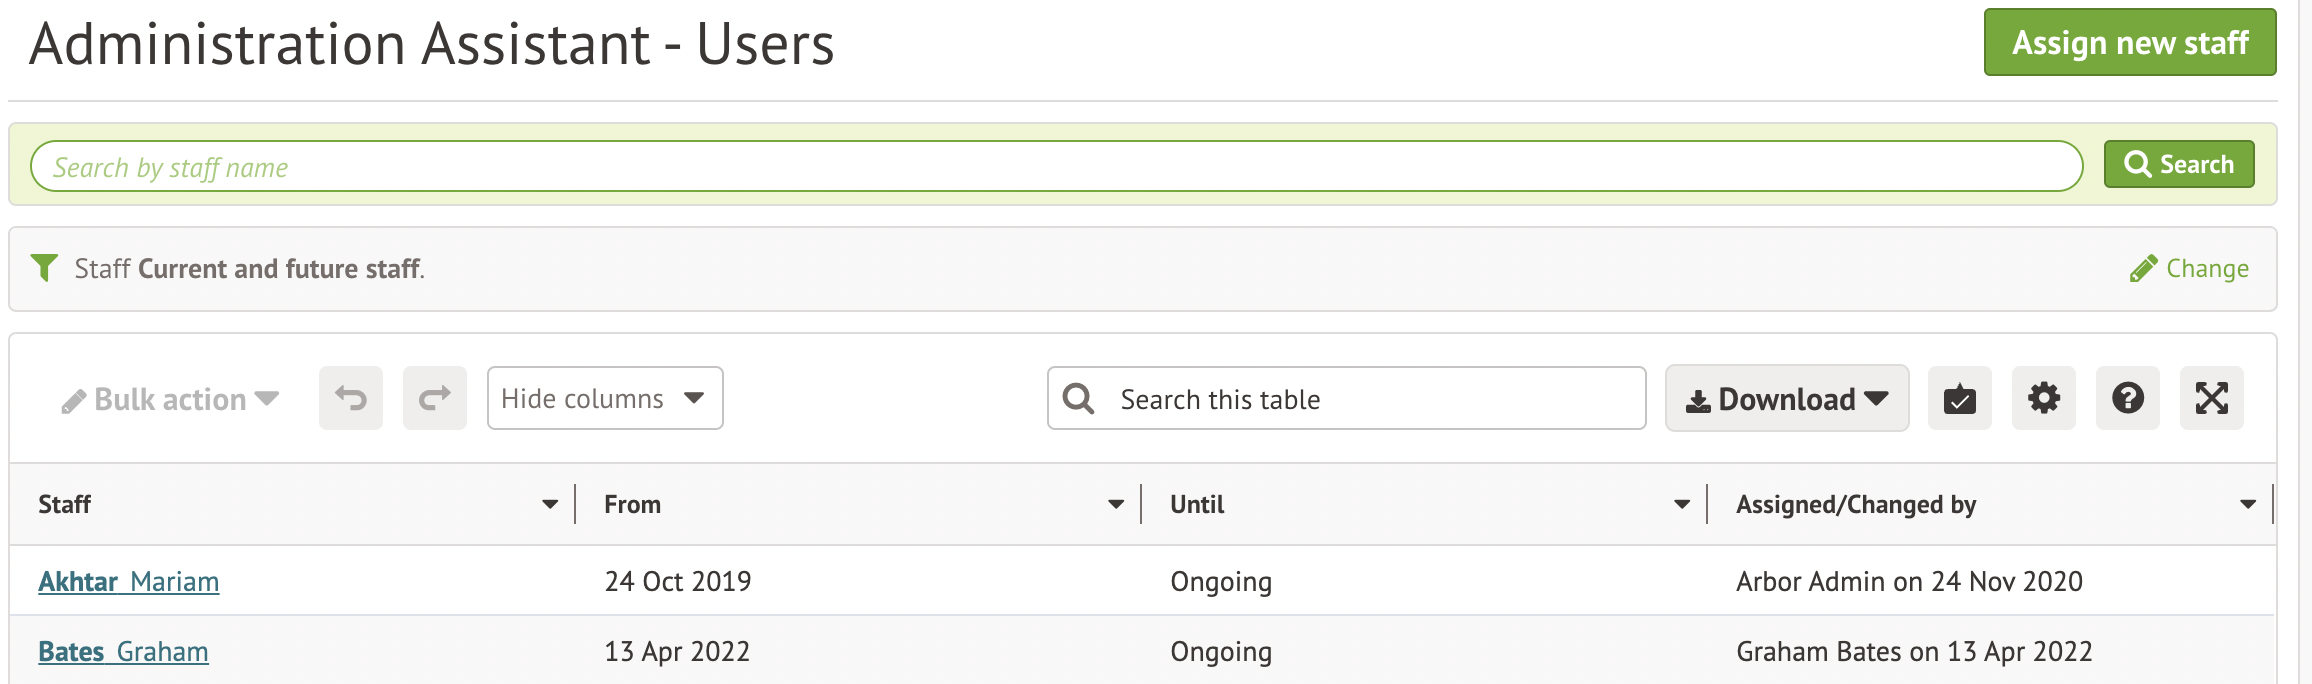Screen dimensions: 2312x684
Task: Click the green filter funnel icon
Action: (x=44, y=268)
